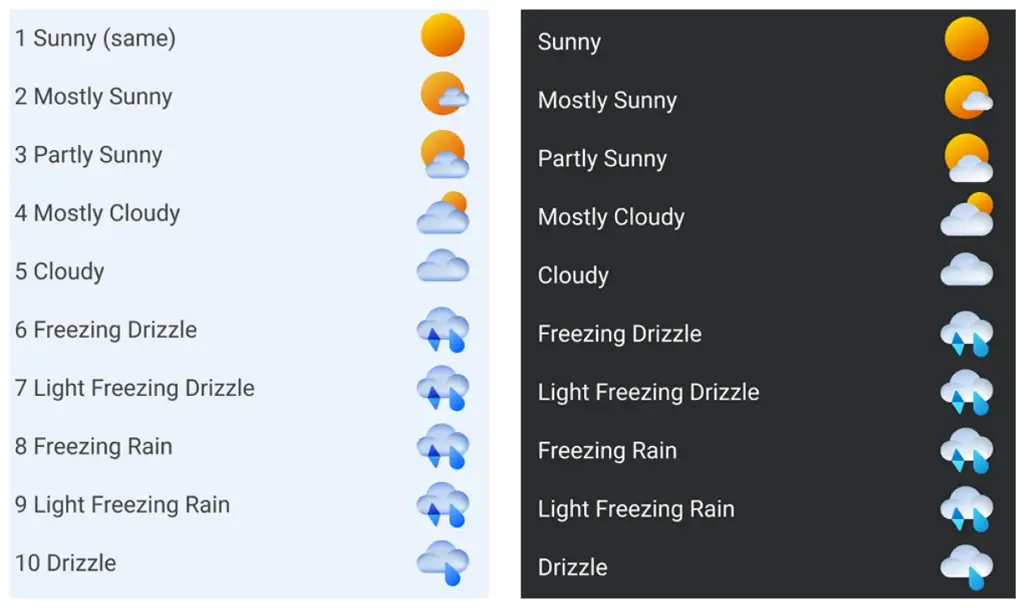The height and width of the screenshot is (608, 1024).
Task: Click the Mostly Cloudy icon in light panel
Action: click(443, 212)
